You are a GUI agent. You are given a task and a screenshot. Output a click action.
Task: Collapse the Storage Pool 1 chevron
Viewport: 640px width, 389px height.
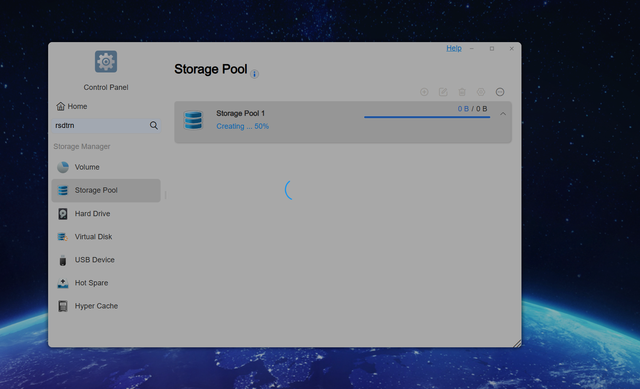point(503,114)
